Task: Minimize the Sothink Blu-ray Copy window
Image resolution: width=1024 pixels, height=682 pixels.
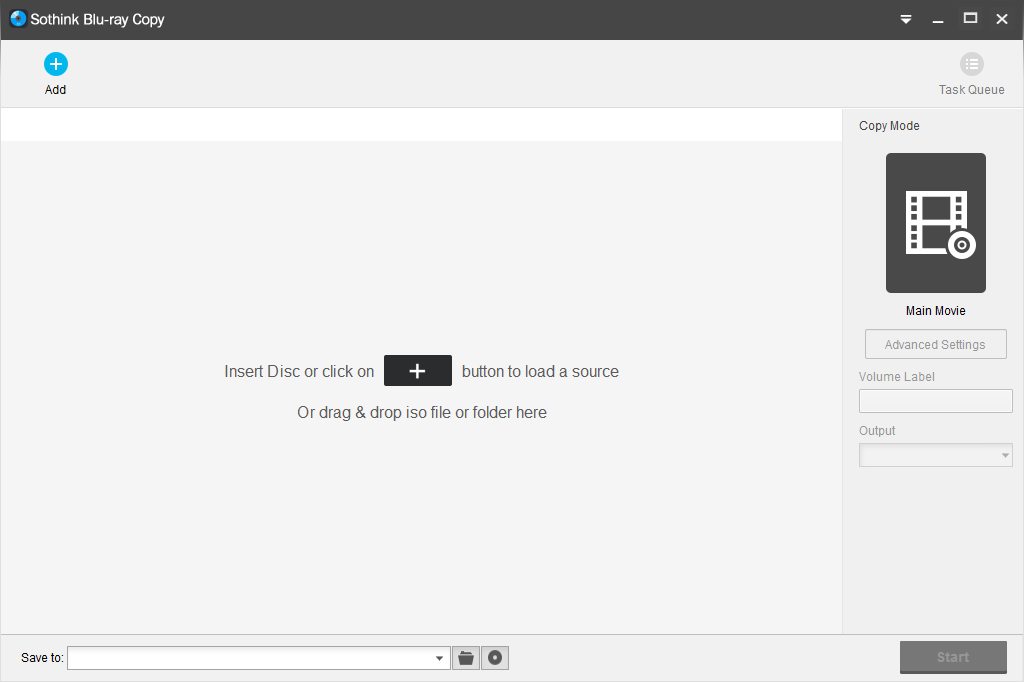Action: (x=938, y=19)
